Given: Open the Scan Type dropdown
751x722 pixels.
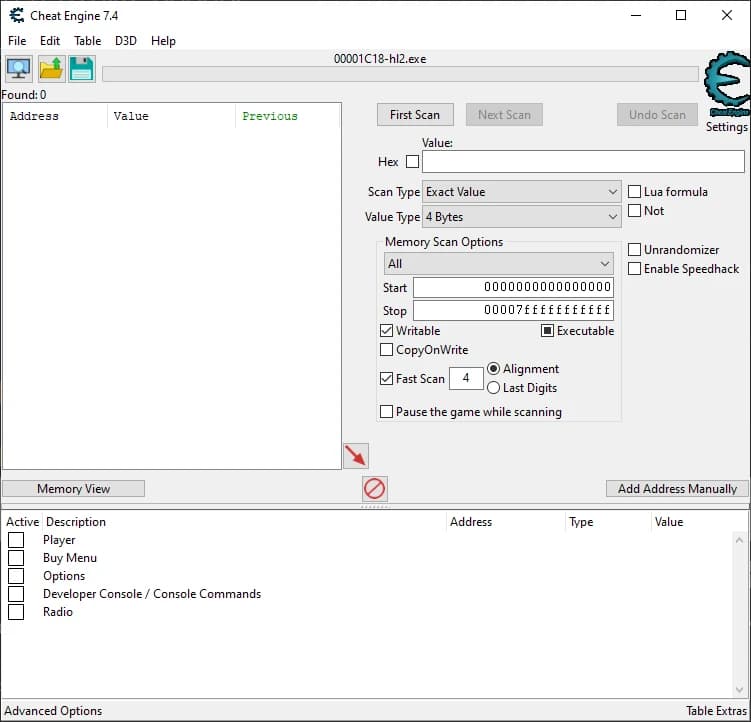Looking at the screenshot, I should pyautogui.click(x=522, y=192).
